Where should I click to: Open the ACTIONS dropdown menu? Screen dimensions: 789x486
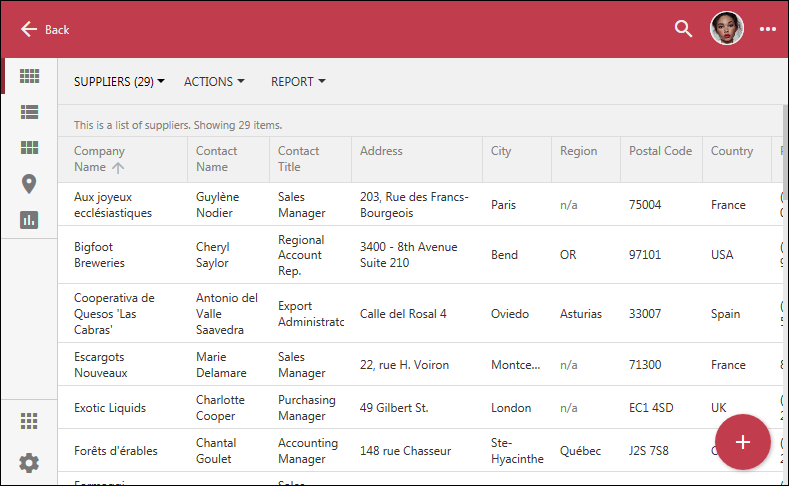[214, 82]
